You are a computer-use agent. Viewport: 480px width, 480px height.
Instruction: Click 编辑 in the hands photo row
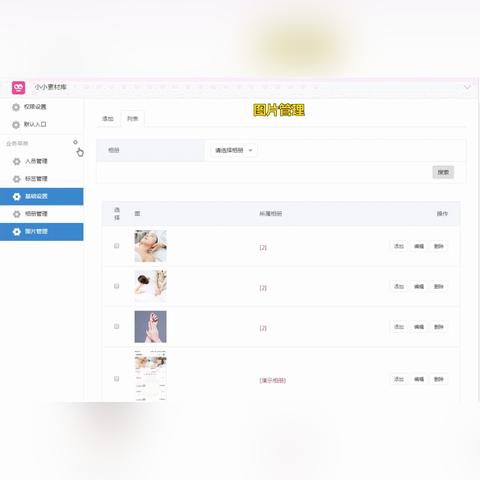pyautogui.click(x=419, y=327)
